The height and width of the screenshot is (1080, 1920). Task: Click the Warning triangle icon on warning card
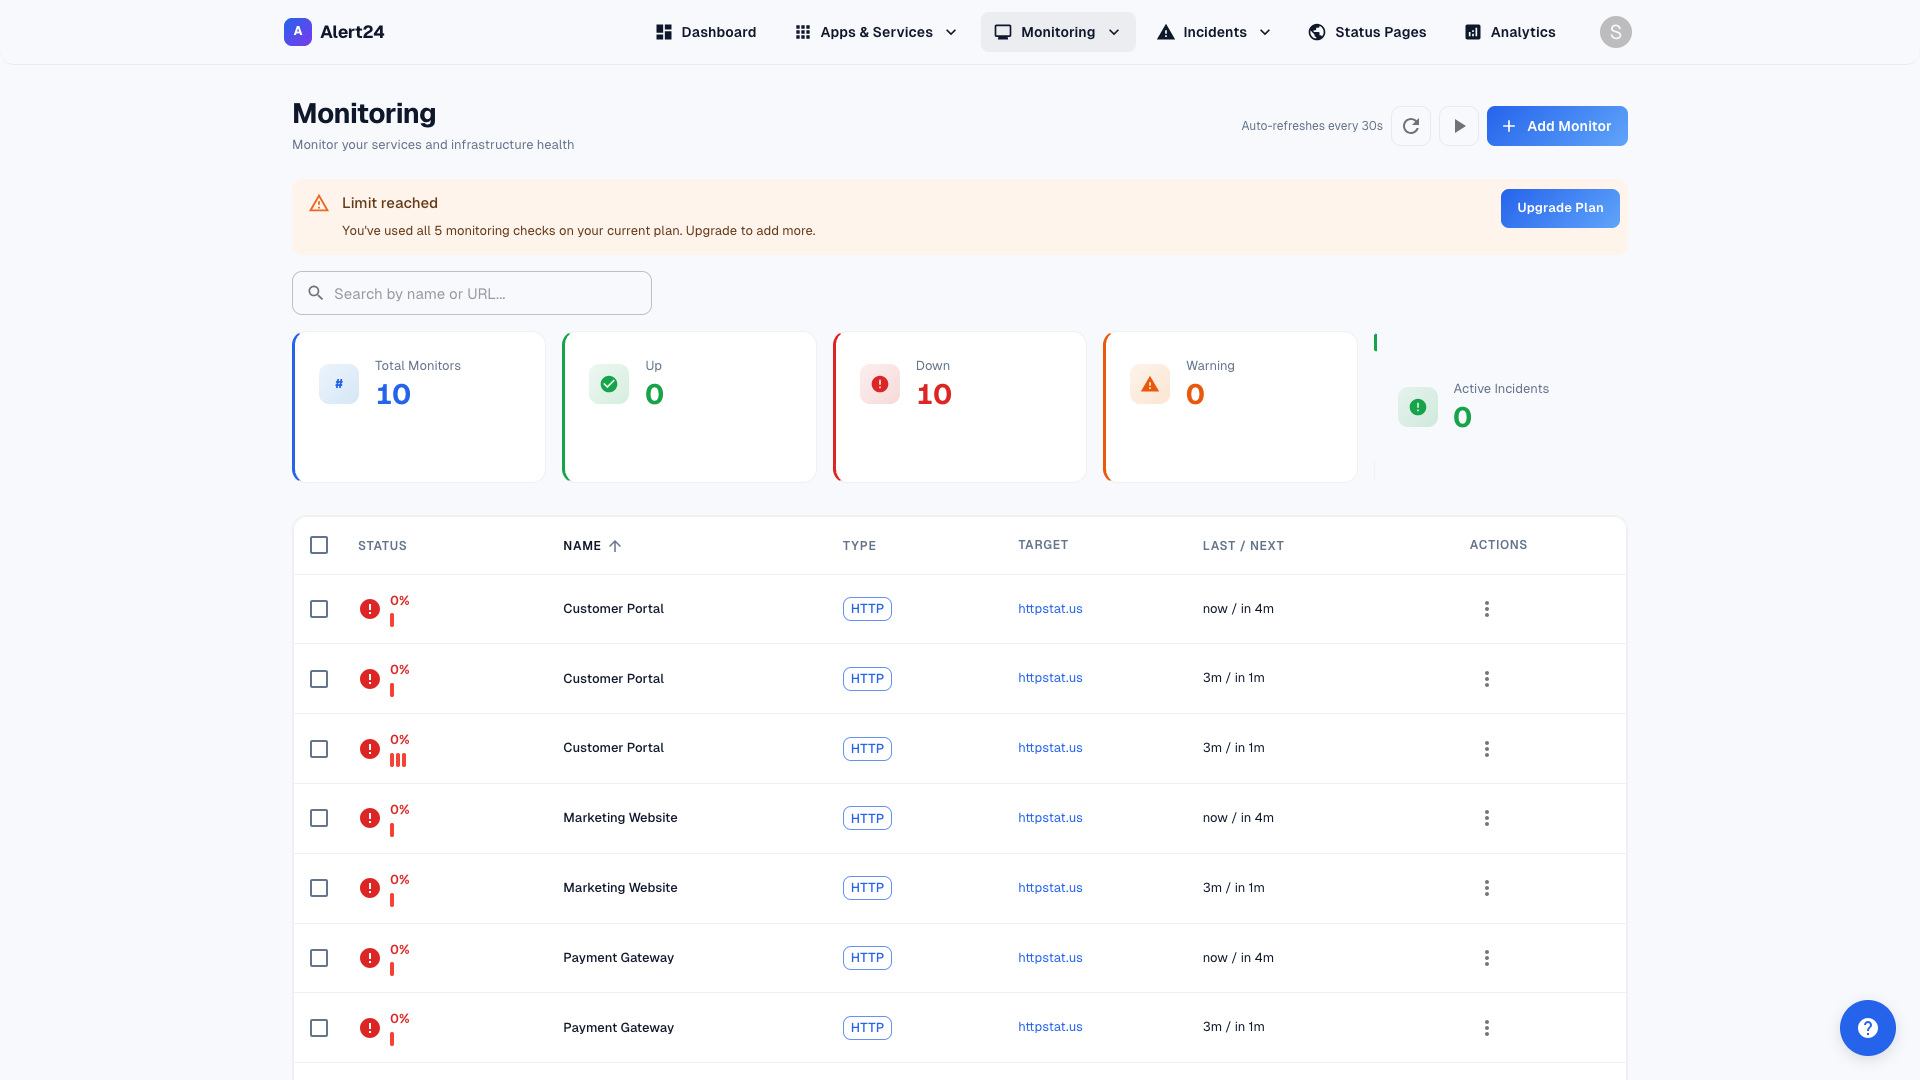(x=1149, y=384)
